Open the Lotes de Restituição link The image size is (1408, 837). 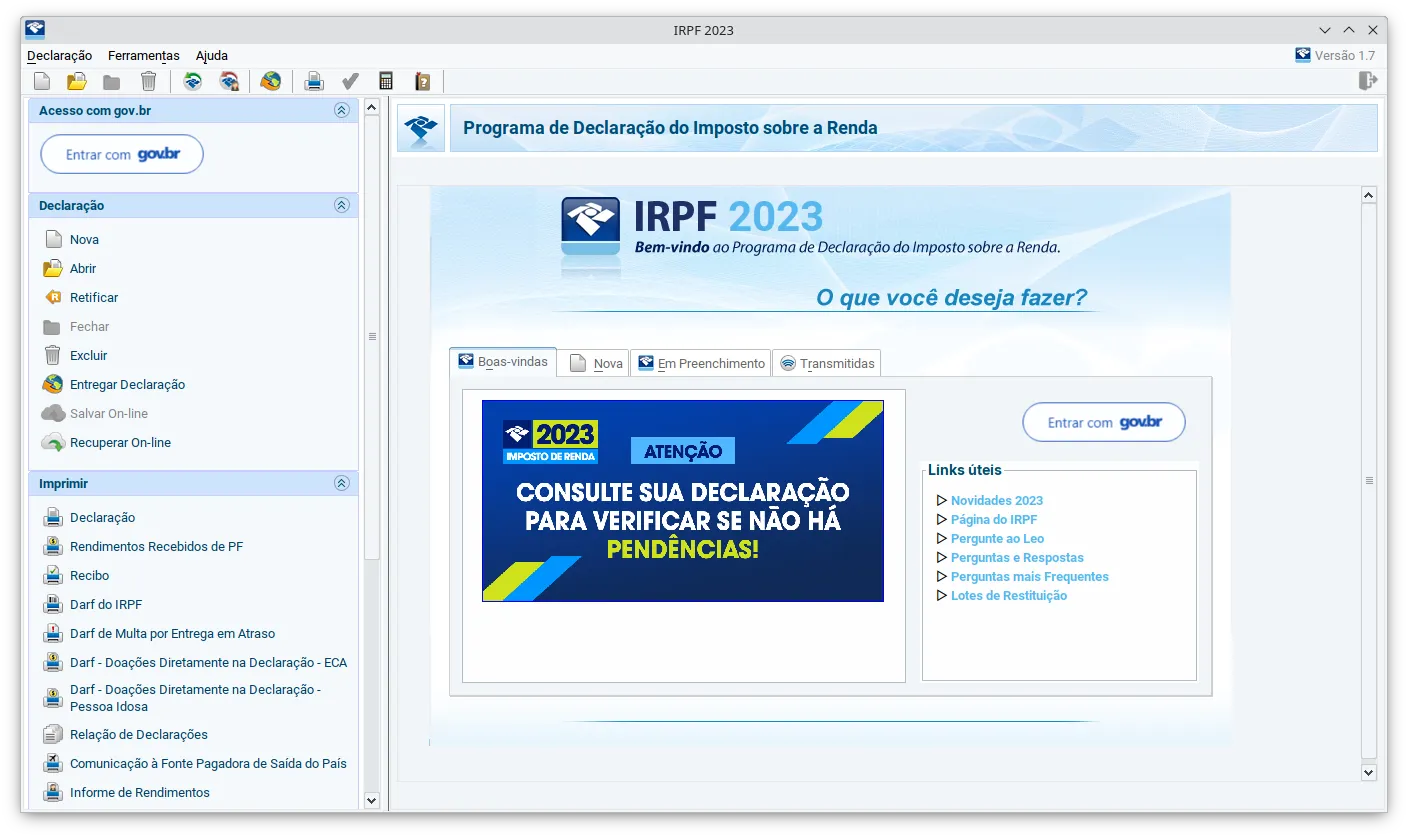pos(1008,596)
